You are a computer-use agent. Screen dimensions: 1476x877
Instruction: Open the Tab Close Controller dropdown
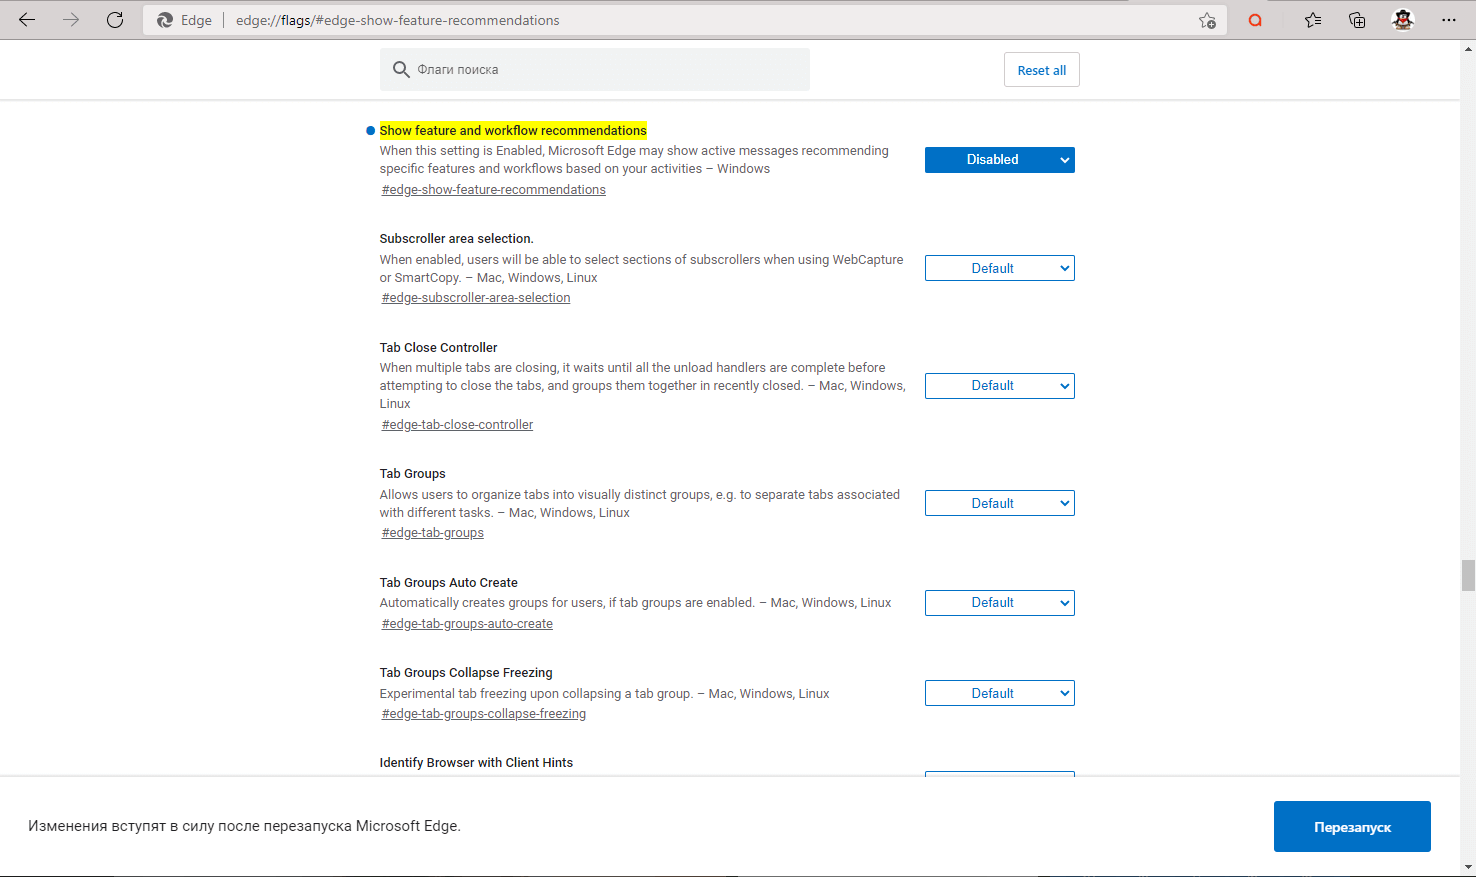click(x=999, y=386)
